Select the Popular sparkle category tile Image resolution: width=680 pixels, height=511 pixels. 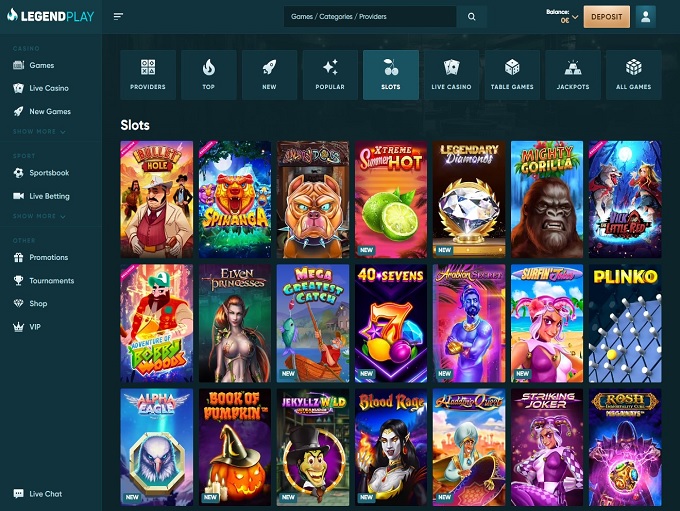pyautogui.click(x=330, y=75)
